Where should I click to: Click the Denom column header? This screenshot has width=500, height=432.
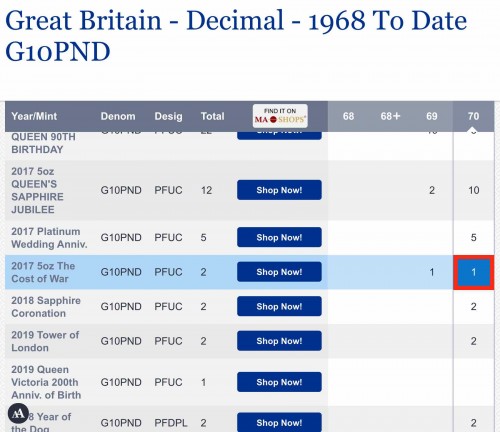tap(118, 116)
